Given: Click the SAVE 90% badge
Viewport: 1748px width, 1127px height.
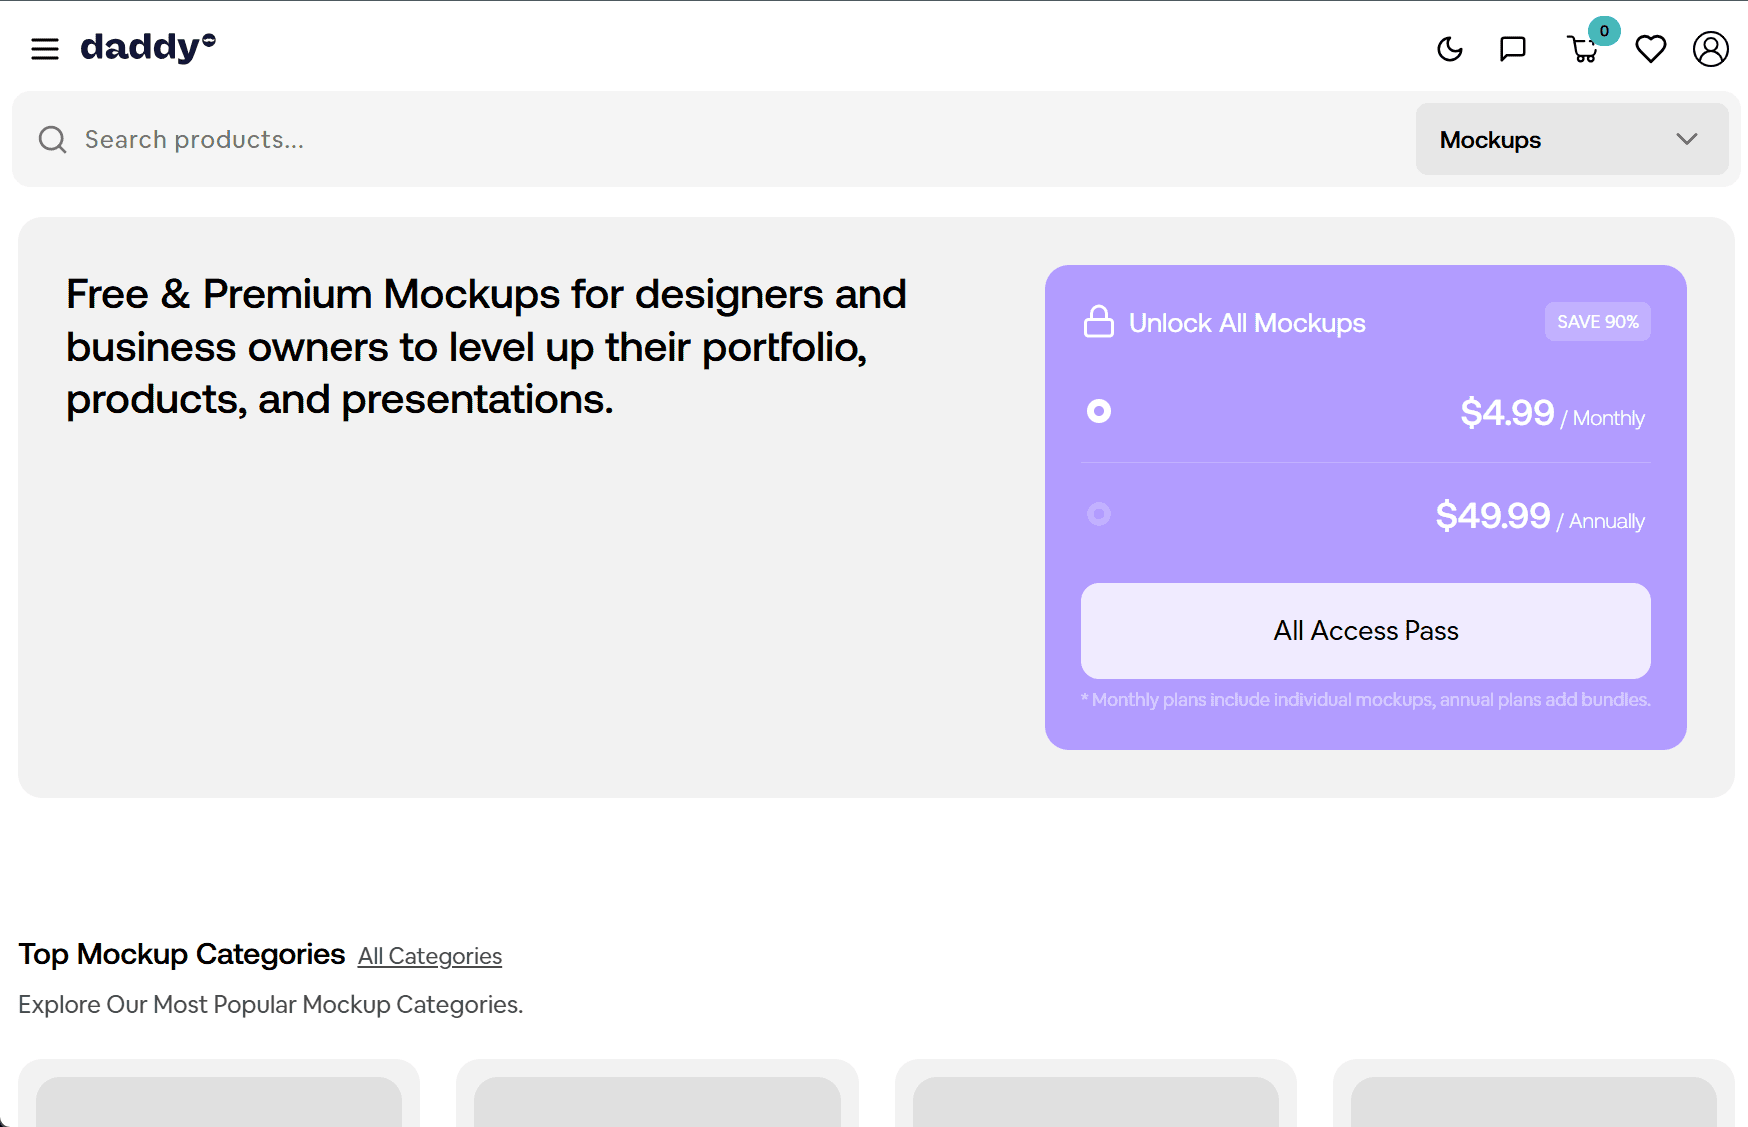Looking at the screenshot, I should (x=1597, y=322).
